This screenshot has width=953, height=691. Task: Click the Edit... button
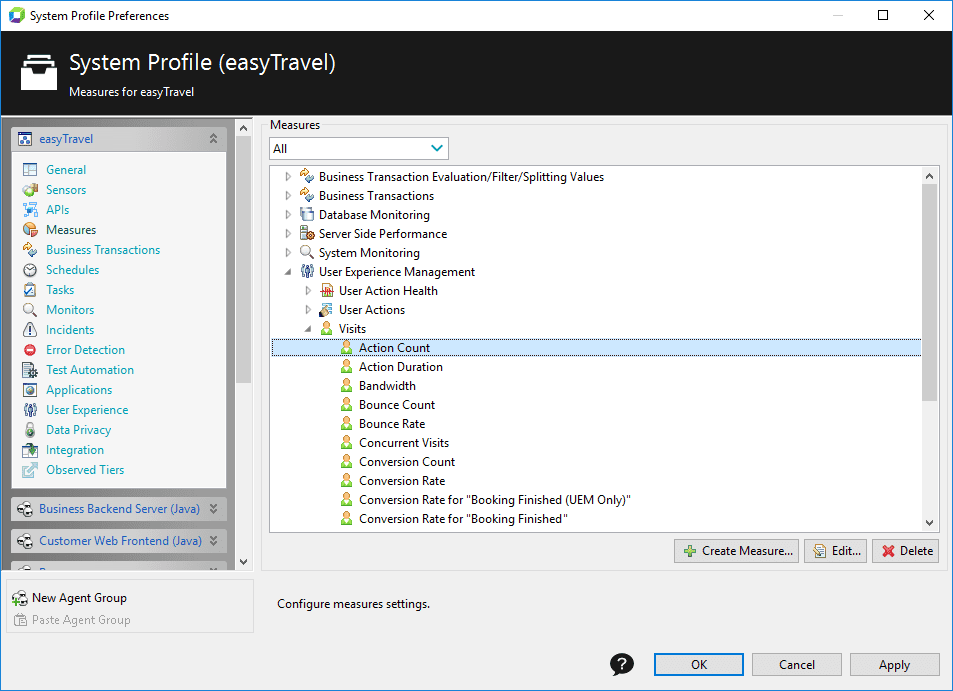click(835, 551)
